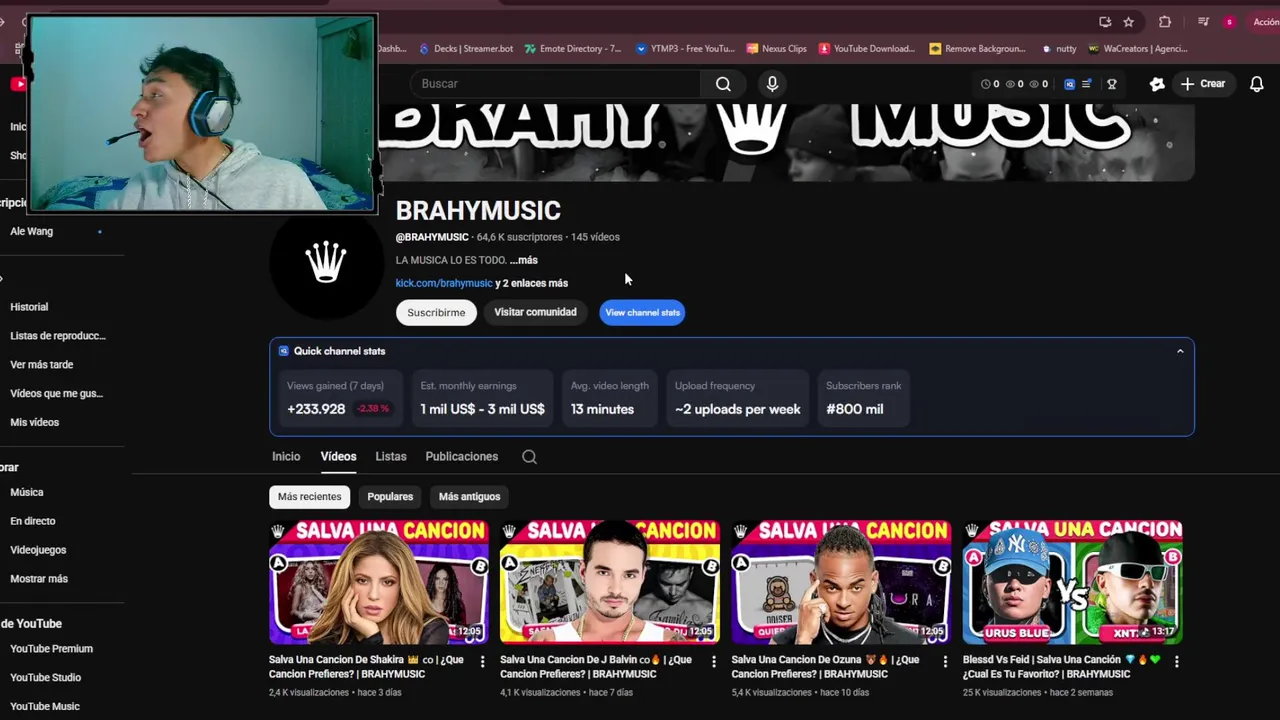The width and height of the screenshot is (1280, 720).
Task: Open options menu for J Balvin video
Action: pyautogui.click(x=713, y=661)
